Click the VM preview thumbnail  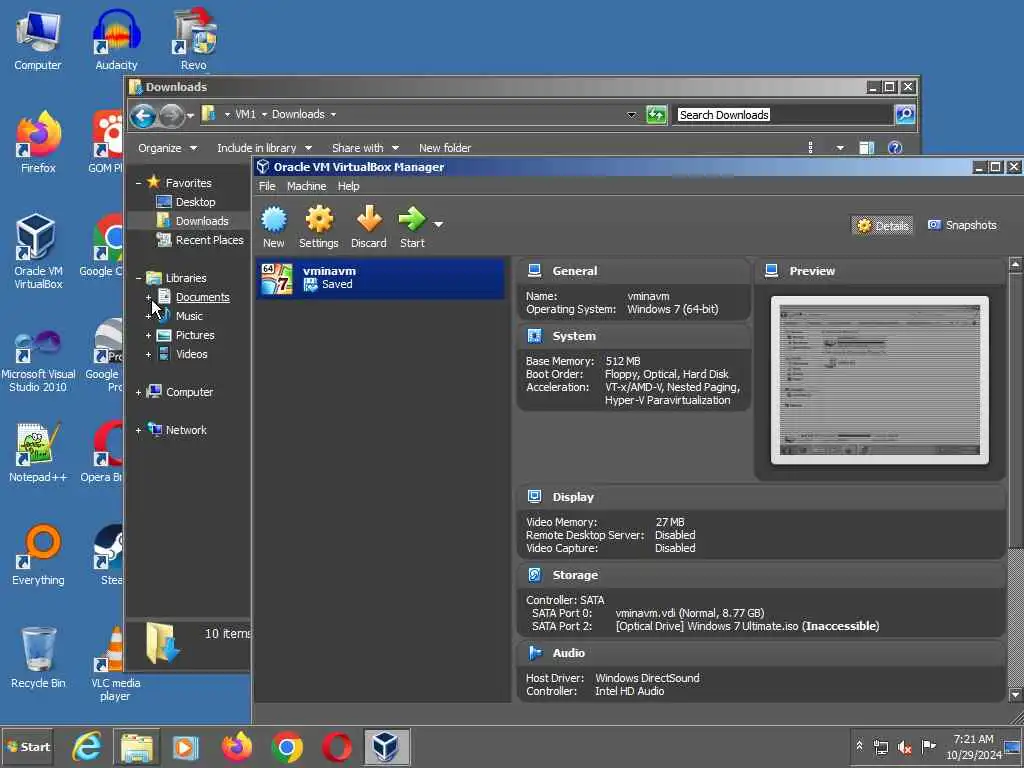point(880,380)
